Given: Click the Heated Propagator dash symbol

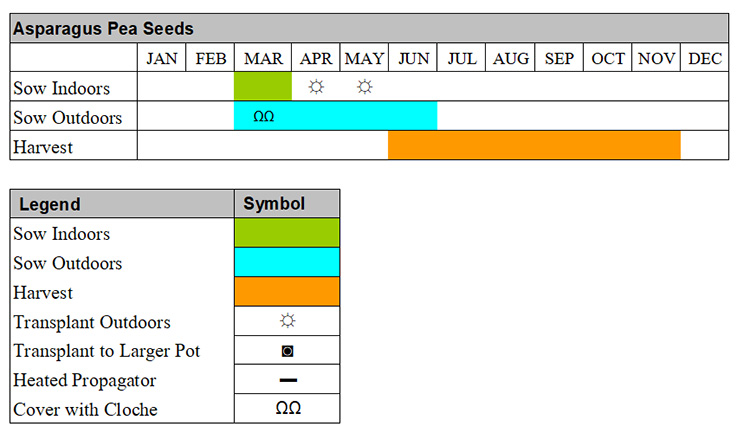Looking at the screenshot, I should pyautogui.click(x=288, y=380).
